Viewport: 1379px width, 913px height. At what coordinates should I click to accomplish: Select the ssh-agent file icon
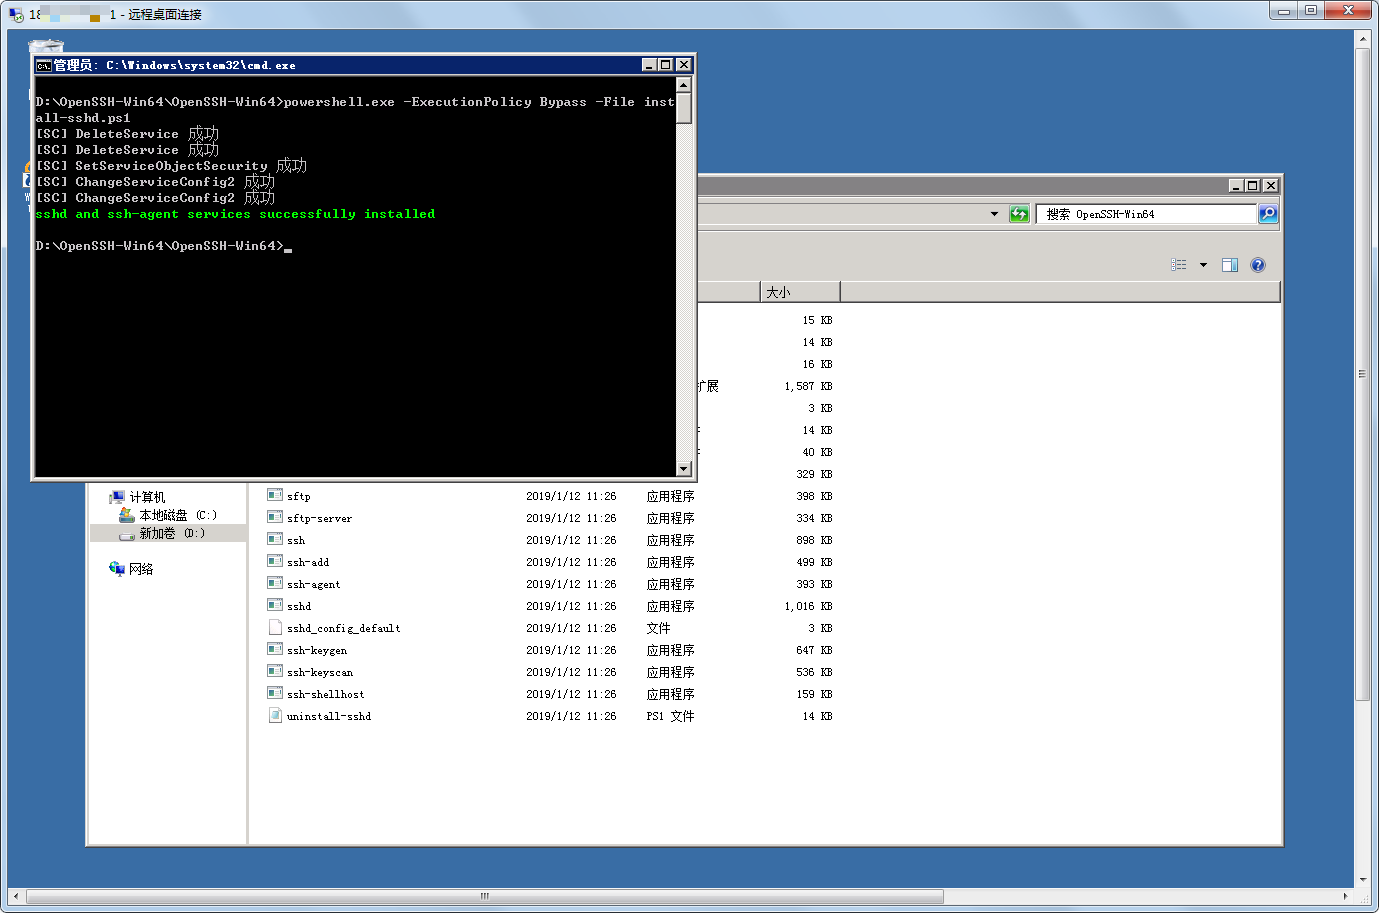coord(275,583)
